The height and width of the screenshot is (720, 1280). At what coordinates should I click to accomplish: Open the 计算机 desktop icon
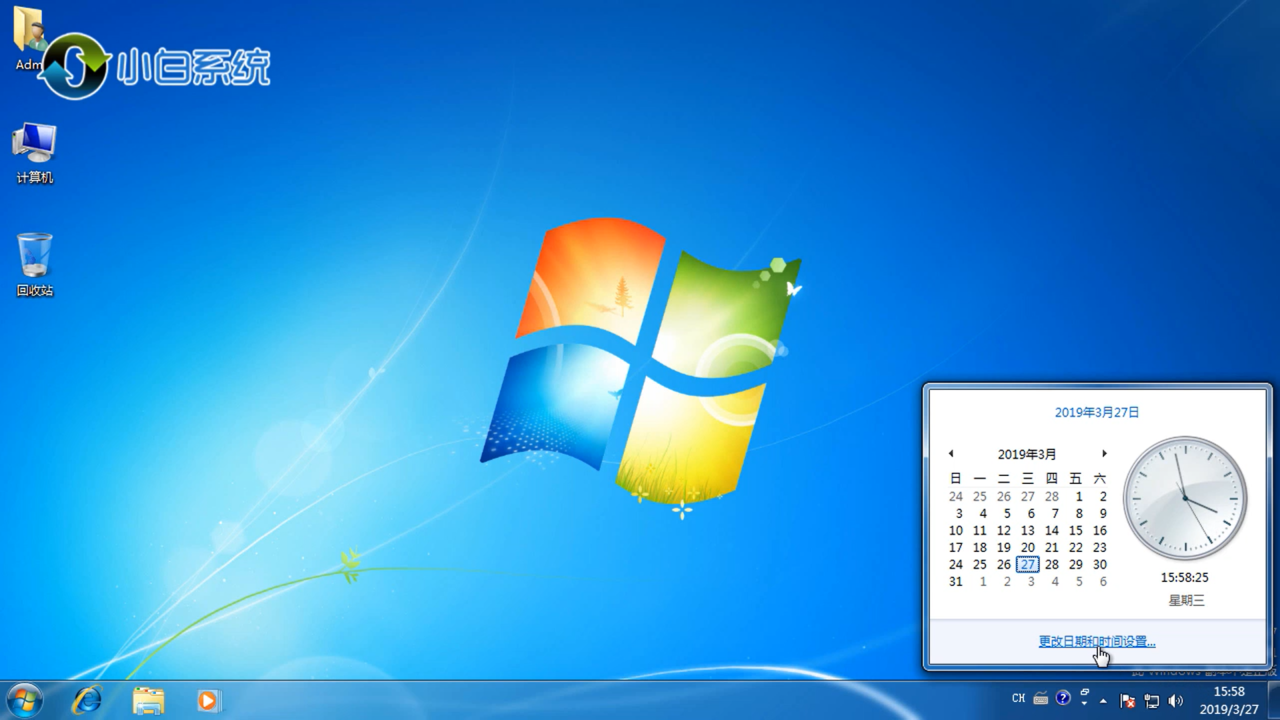pos(34,153)
